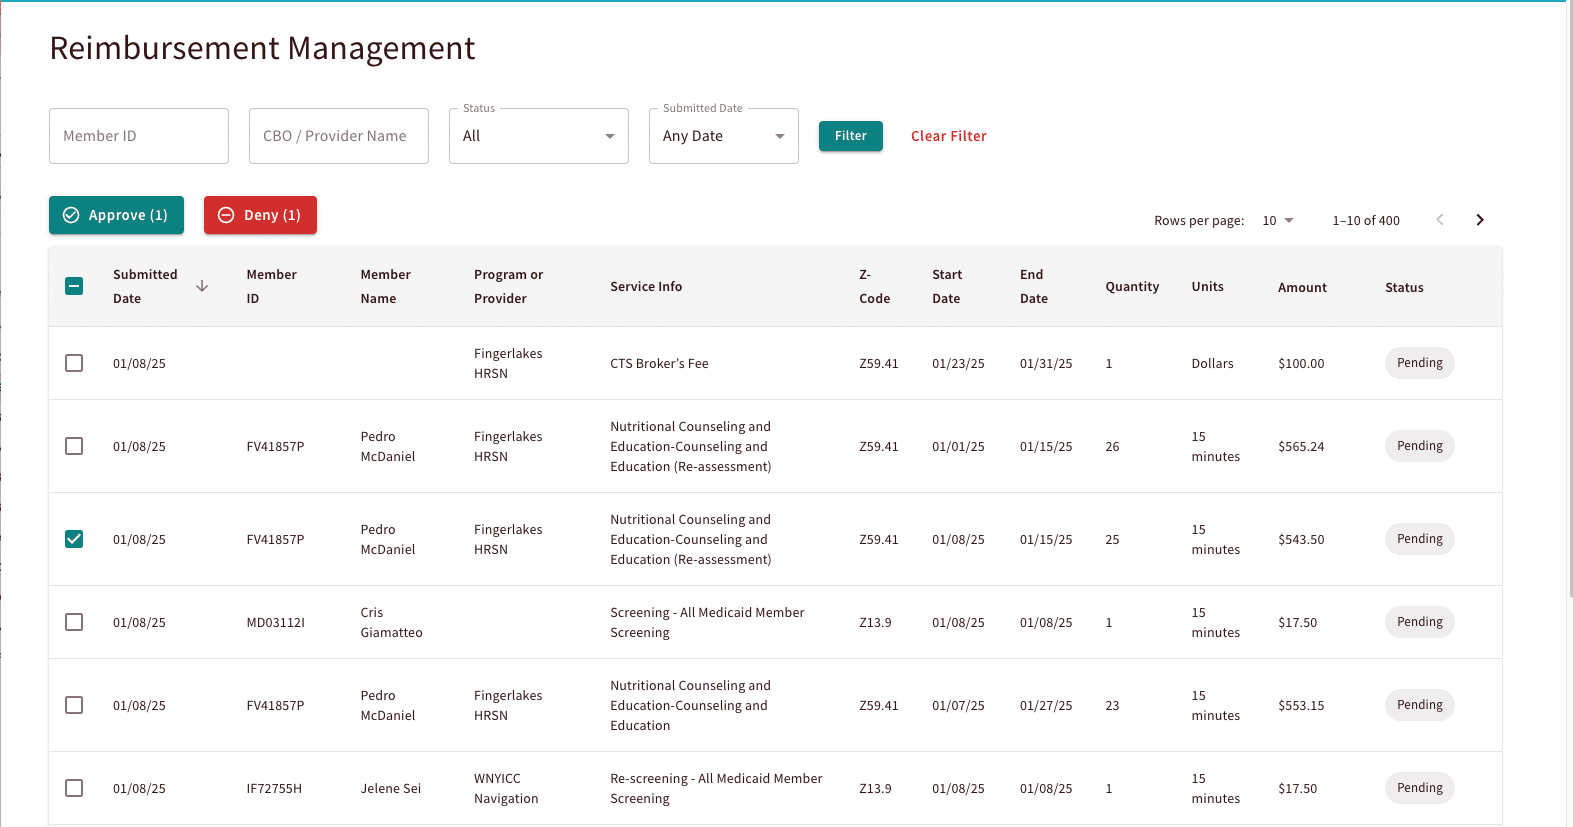Check the CTS Broker's Fee row checkbox
Viewport: 1573px width, 827px height.
pyautogui.click(x=74, y=363)
